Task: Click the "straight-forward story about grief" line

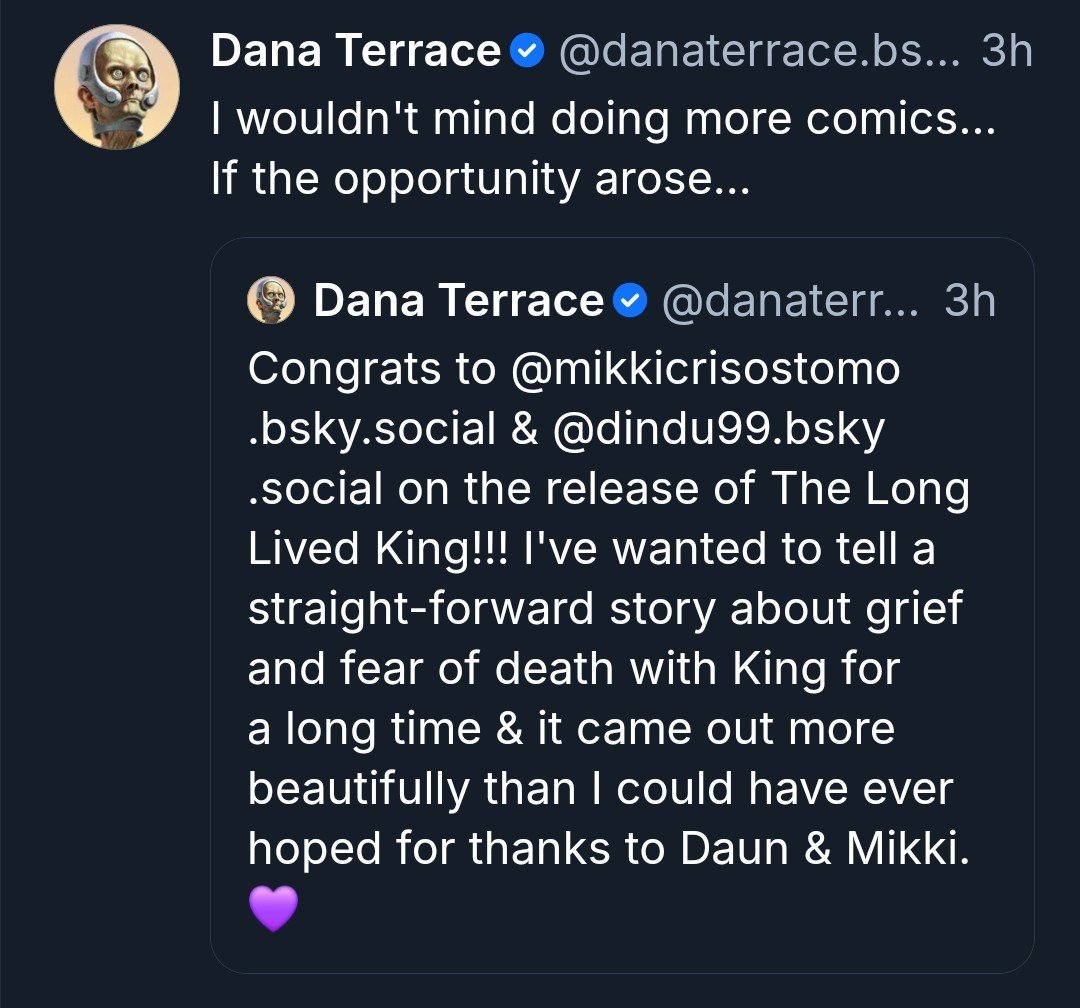Action: (605, 609)
